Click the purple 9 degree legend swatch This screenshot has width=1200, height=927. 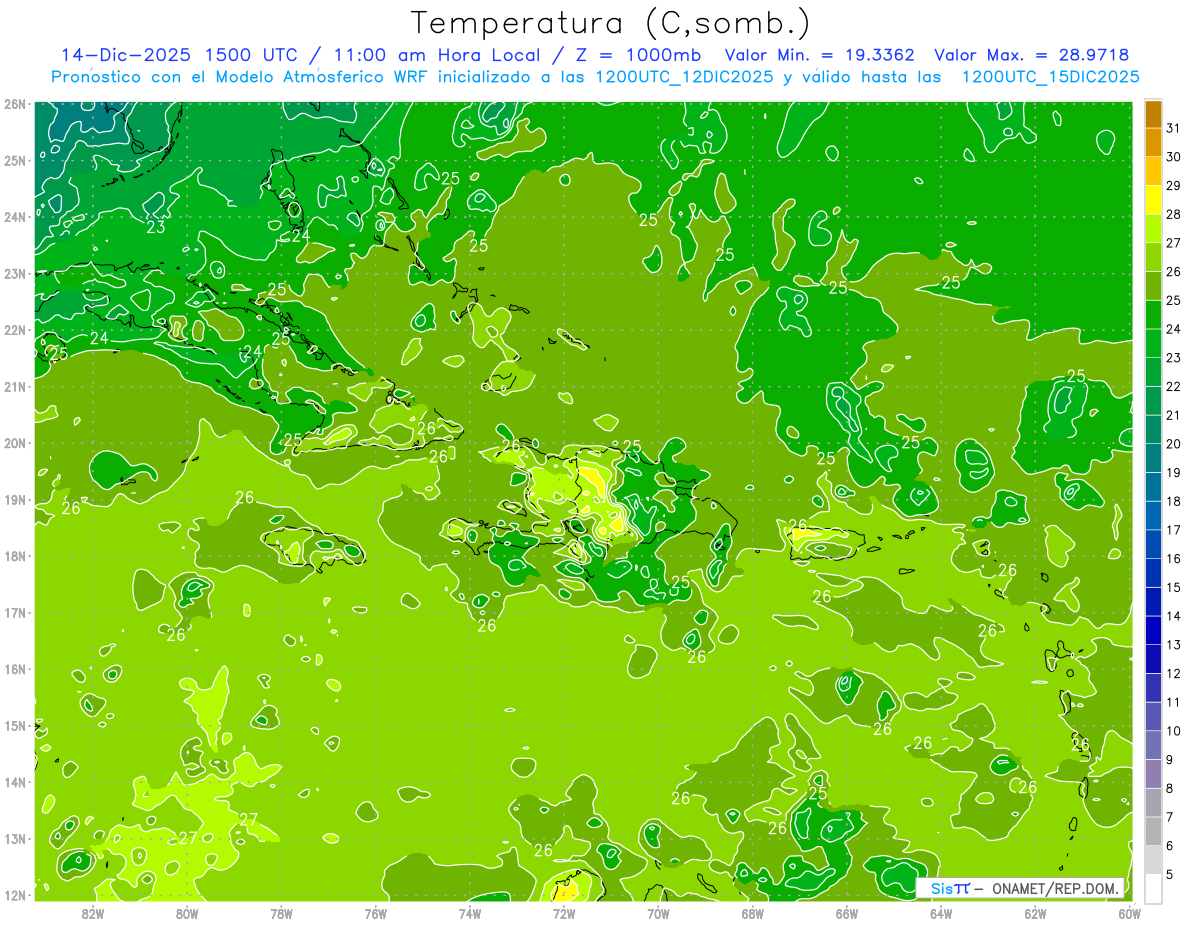coord(1153,745)
